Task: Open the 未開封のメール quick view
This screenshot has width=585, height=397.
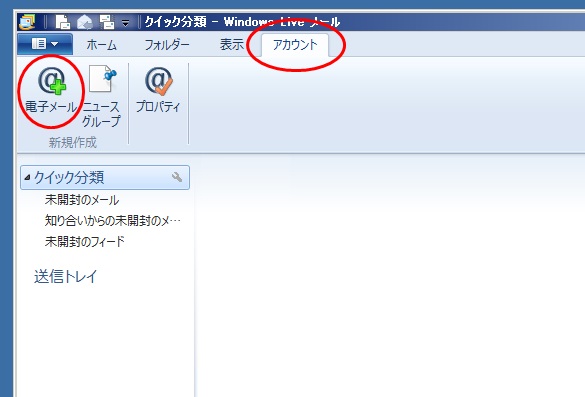Action: (82, 200)
